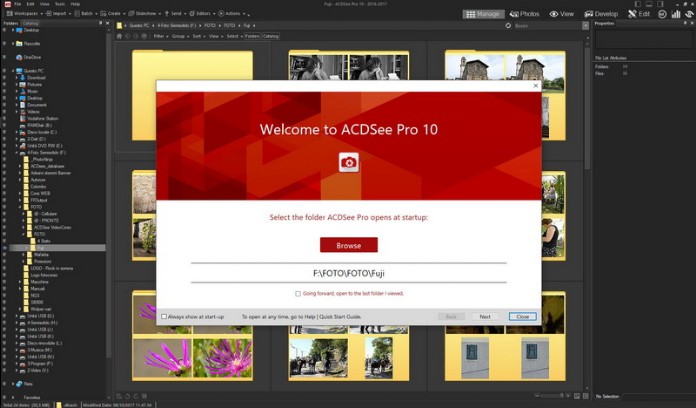Pin the Folders pane with the pin icon
Image resolution: width=696 pixels, height=408 pixels.
pyautogui.click(x=100, y=23)
